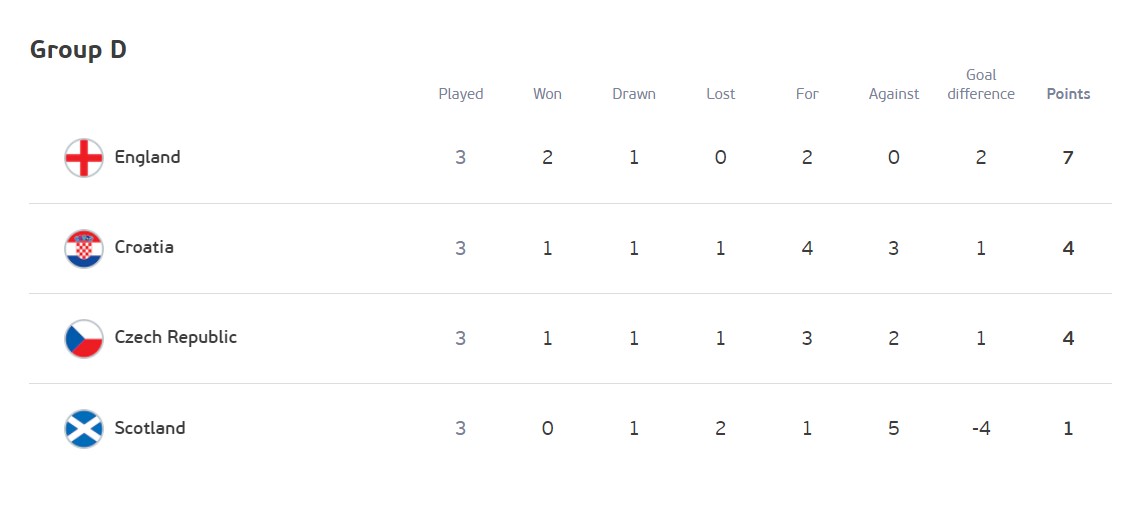
Task: Open the Croatia team link
Action: click(144, 247)
